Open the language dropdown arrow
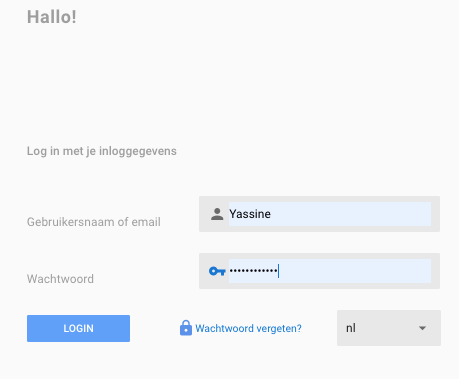459x379 pixels. point(422,328)
